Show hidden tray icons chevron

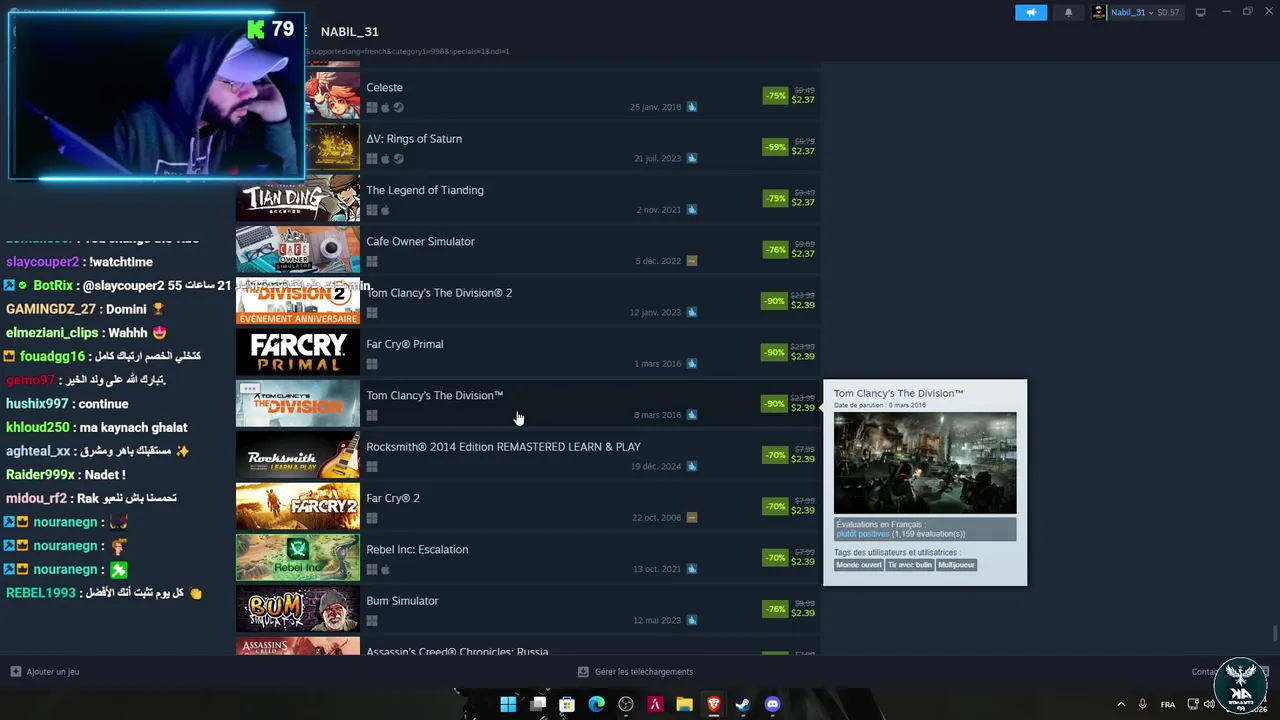pyautogui.click(x=1119, y=704)
